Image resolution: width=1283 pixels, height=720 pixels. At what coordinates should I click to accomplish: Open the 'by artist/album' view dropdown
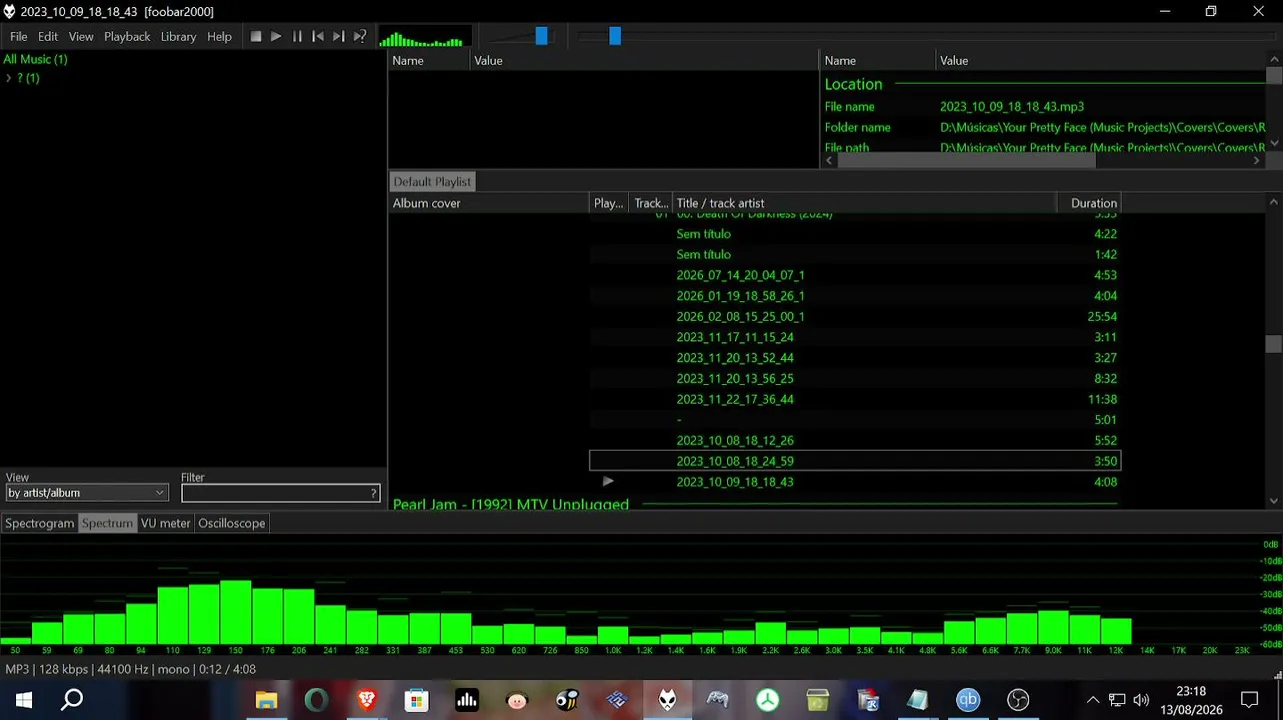pos(86,493)
